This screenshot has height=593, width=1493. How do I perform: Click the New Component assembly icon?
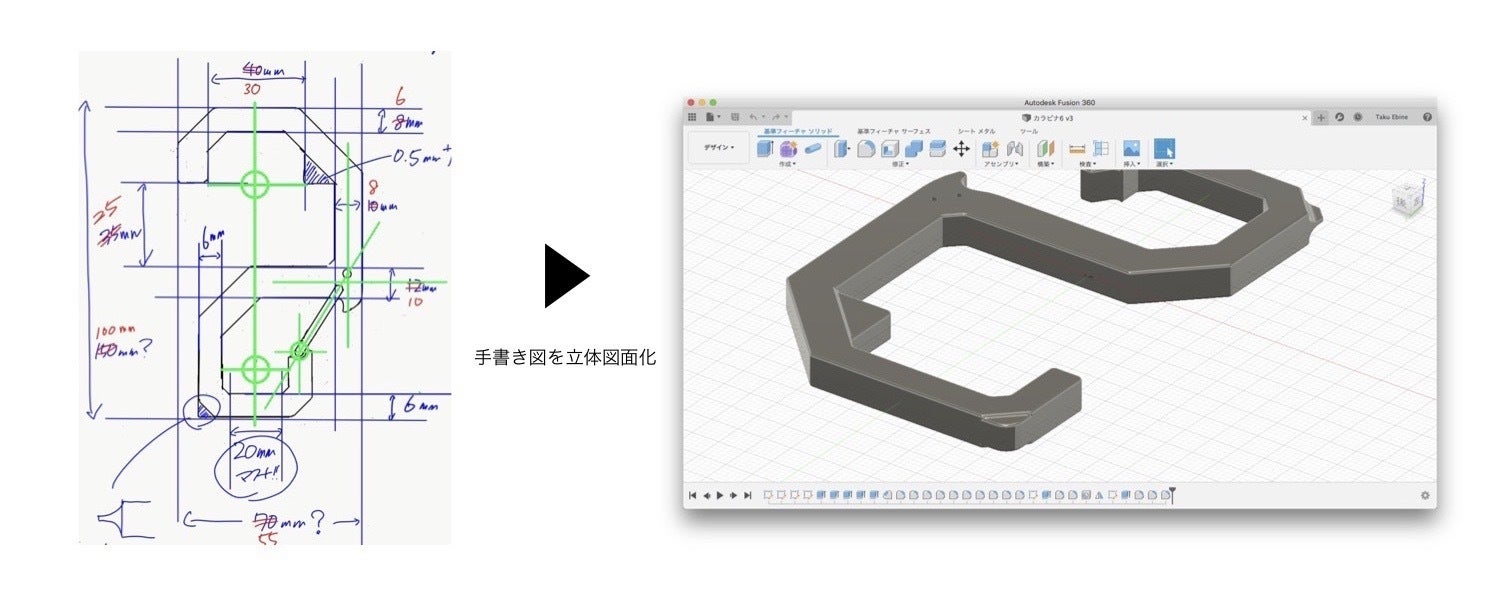(x=990, y=149)
